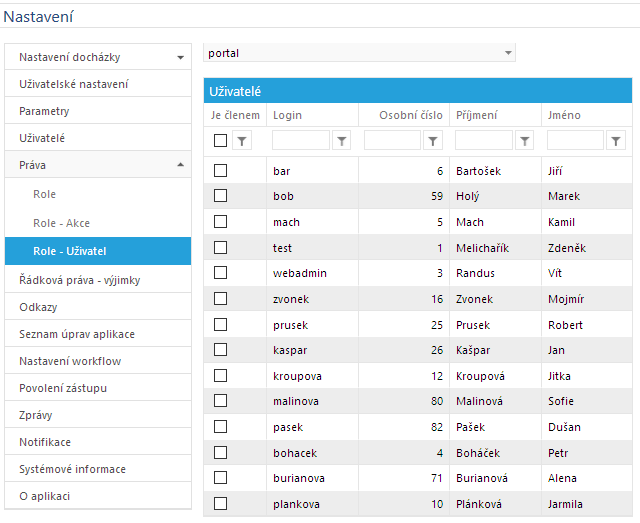Expand Nastavení docházky menu section
The image size is (640, 523).
(98, 57)
